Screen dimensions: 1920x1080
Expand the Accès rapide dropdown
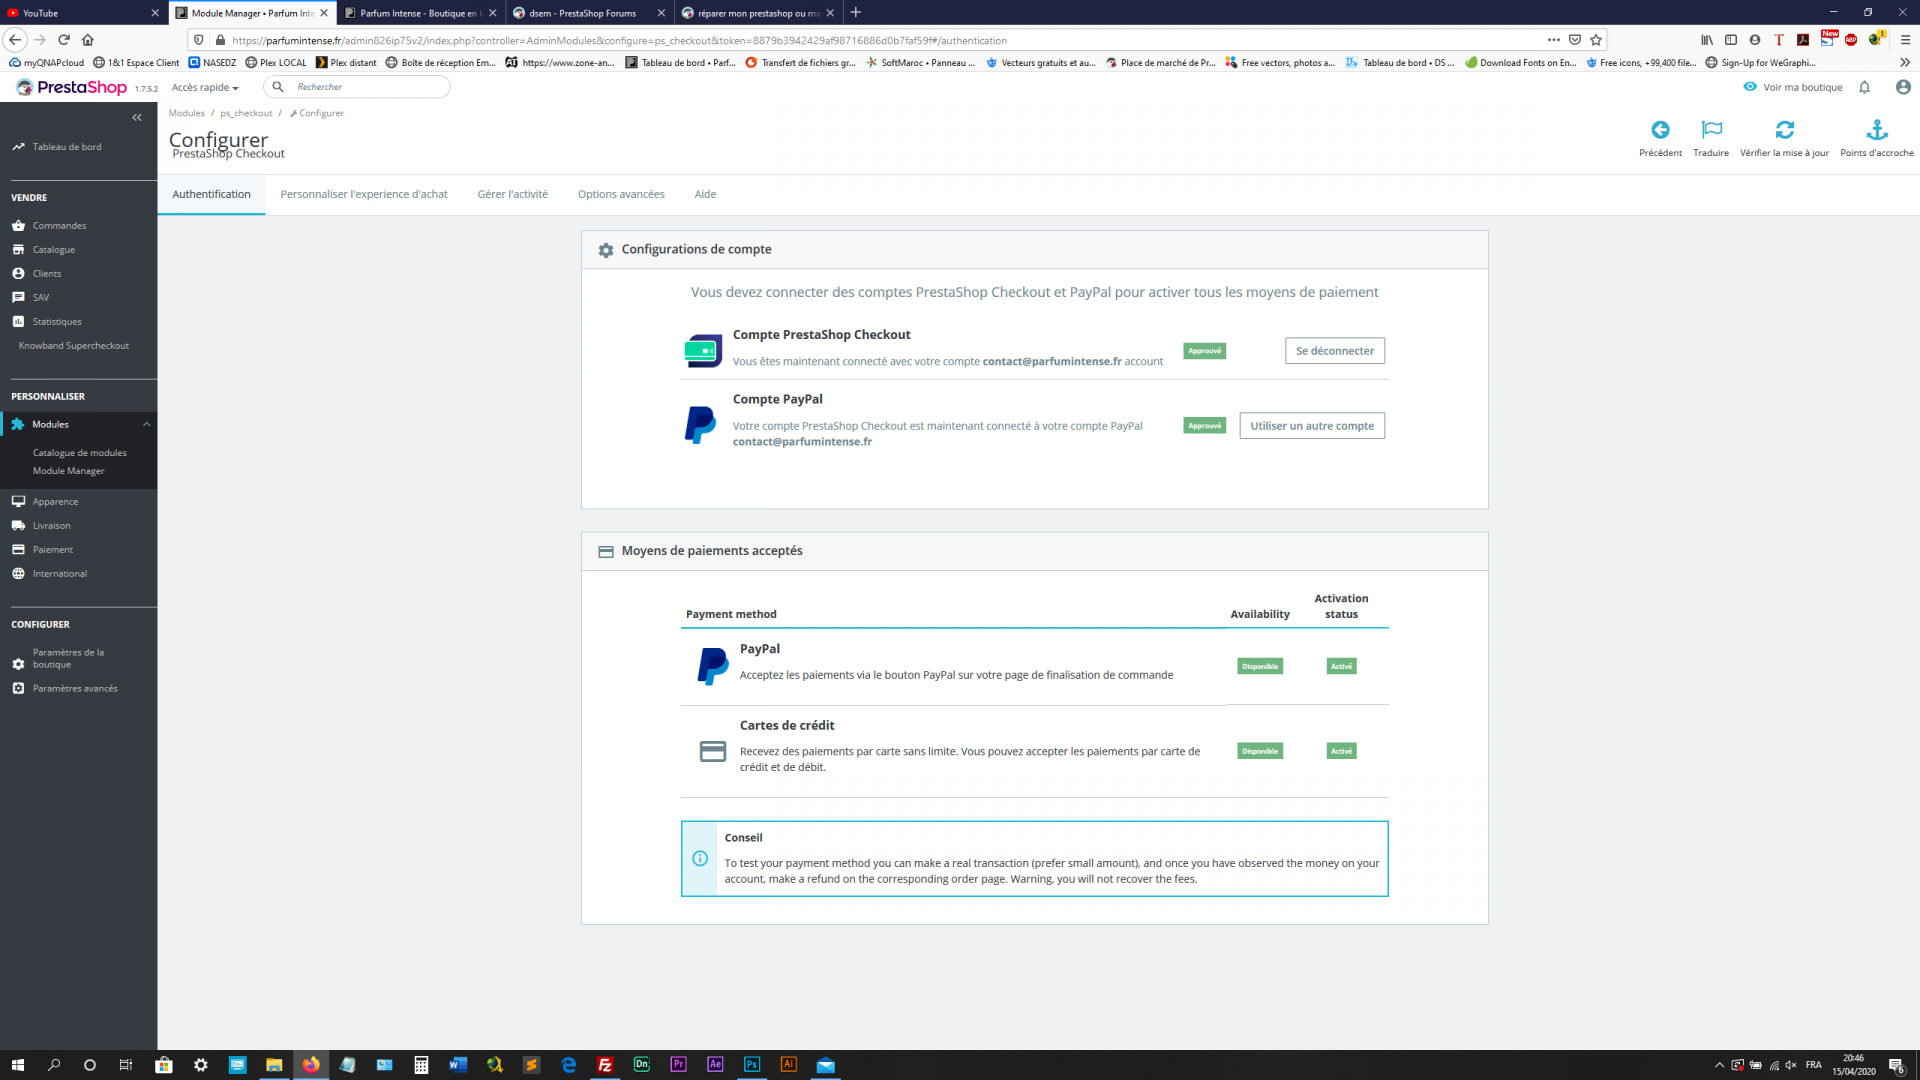pos(205,88)
